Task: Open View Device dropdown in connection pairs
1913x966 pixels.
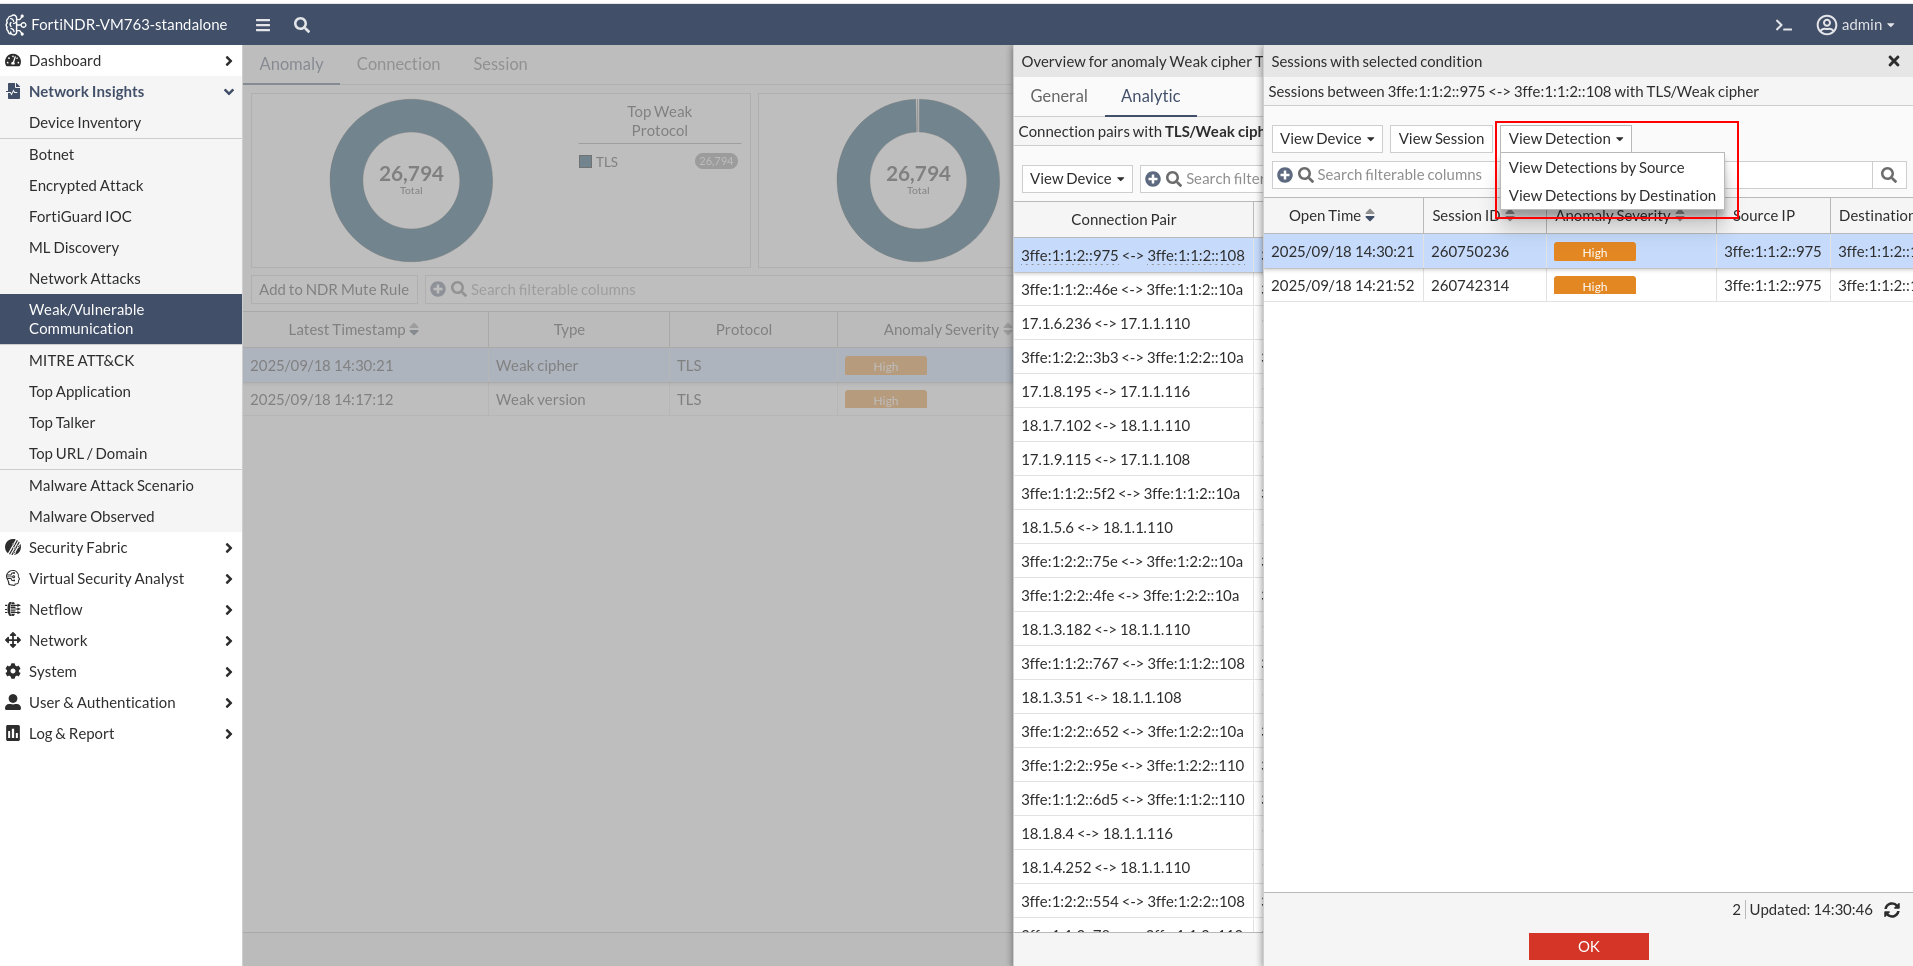Action: (1077, 179)
